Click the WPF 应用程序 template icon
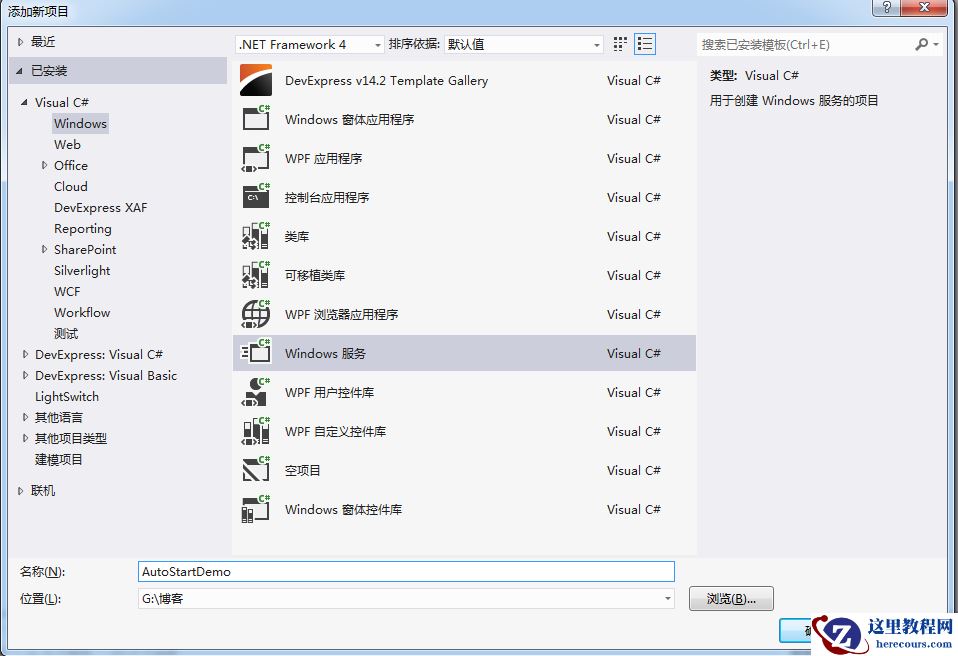 (x=256, y=158)
